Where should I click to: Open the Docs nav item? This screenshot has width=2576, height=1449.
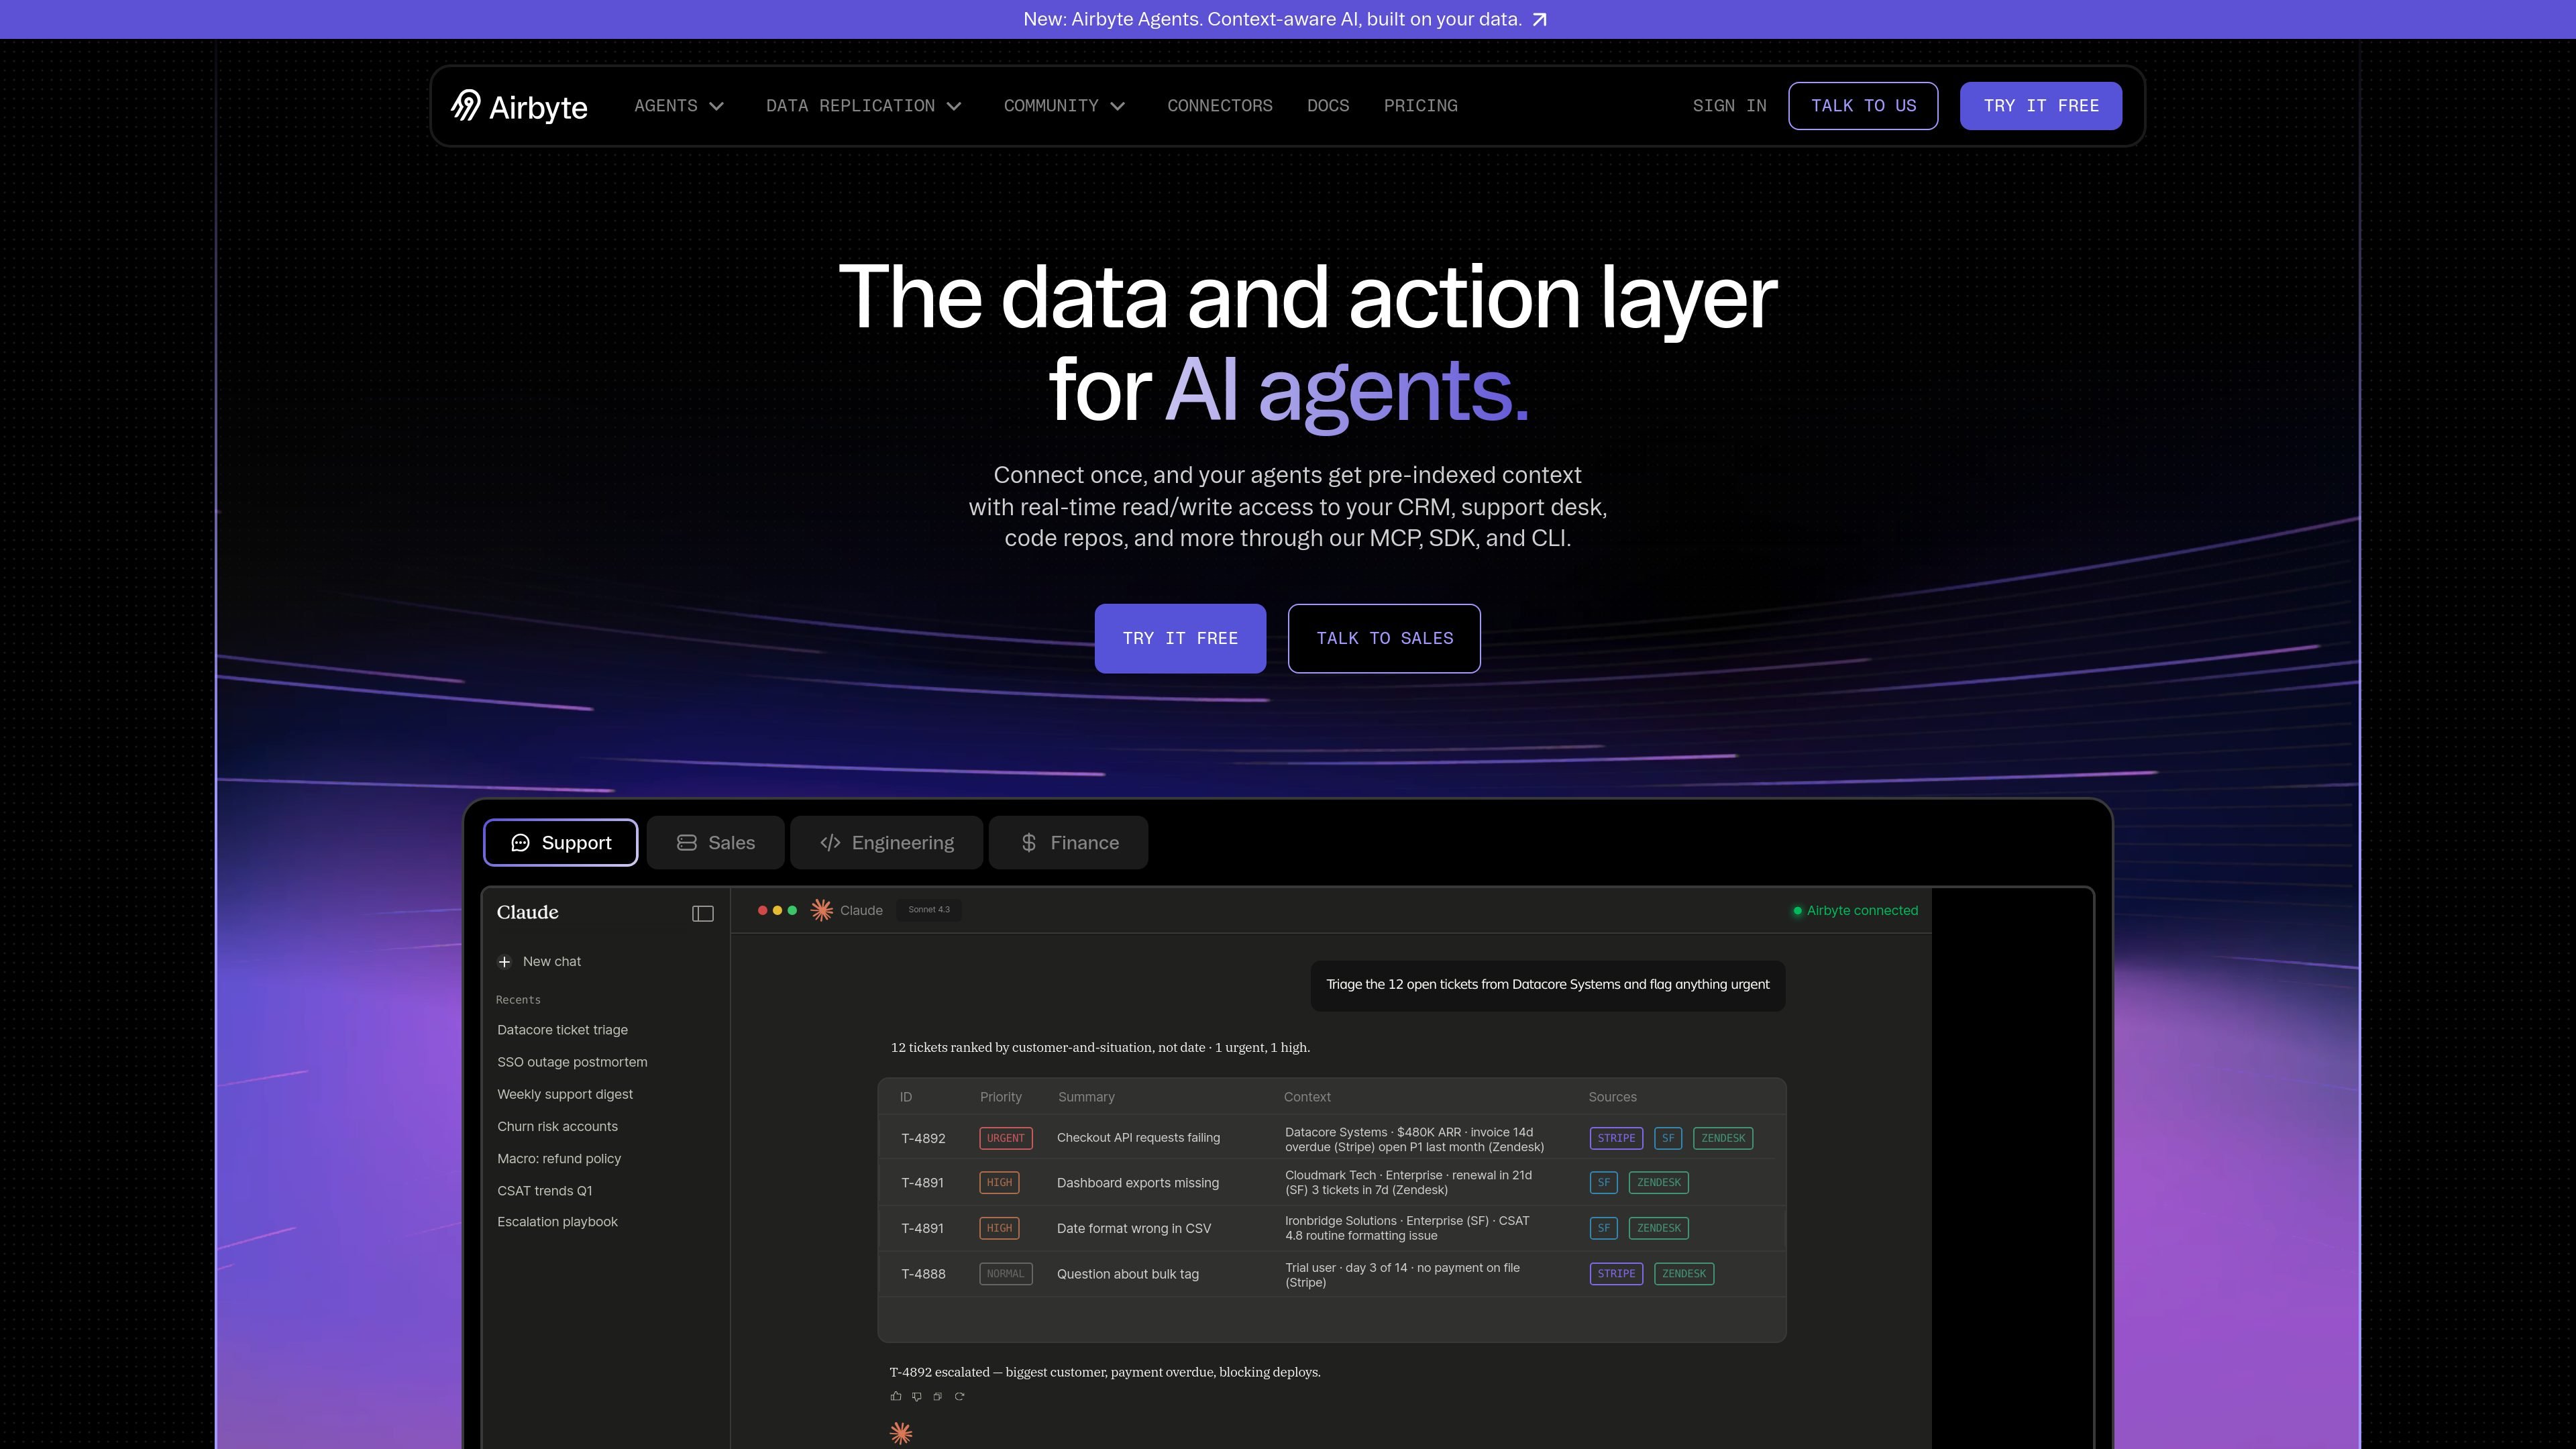point(1328,106)
